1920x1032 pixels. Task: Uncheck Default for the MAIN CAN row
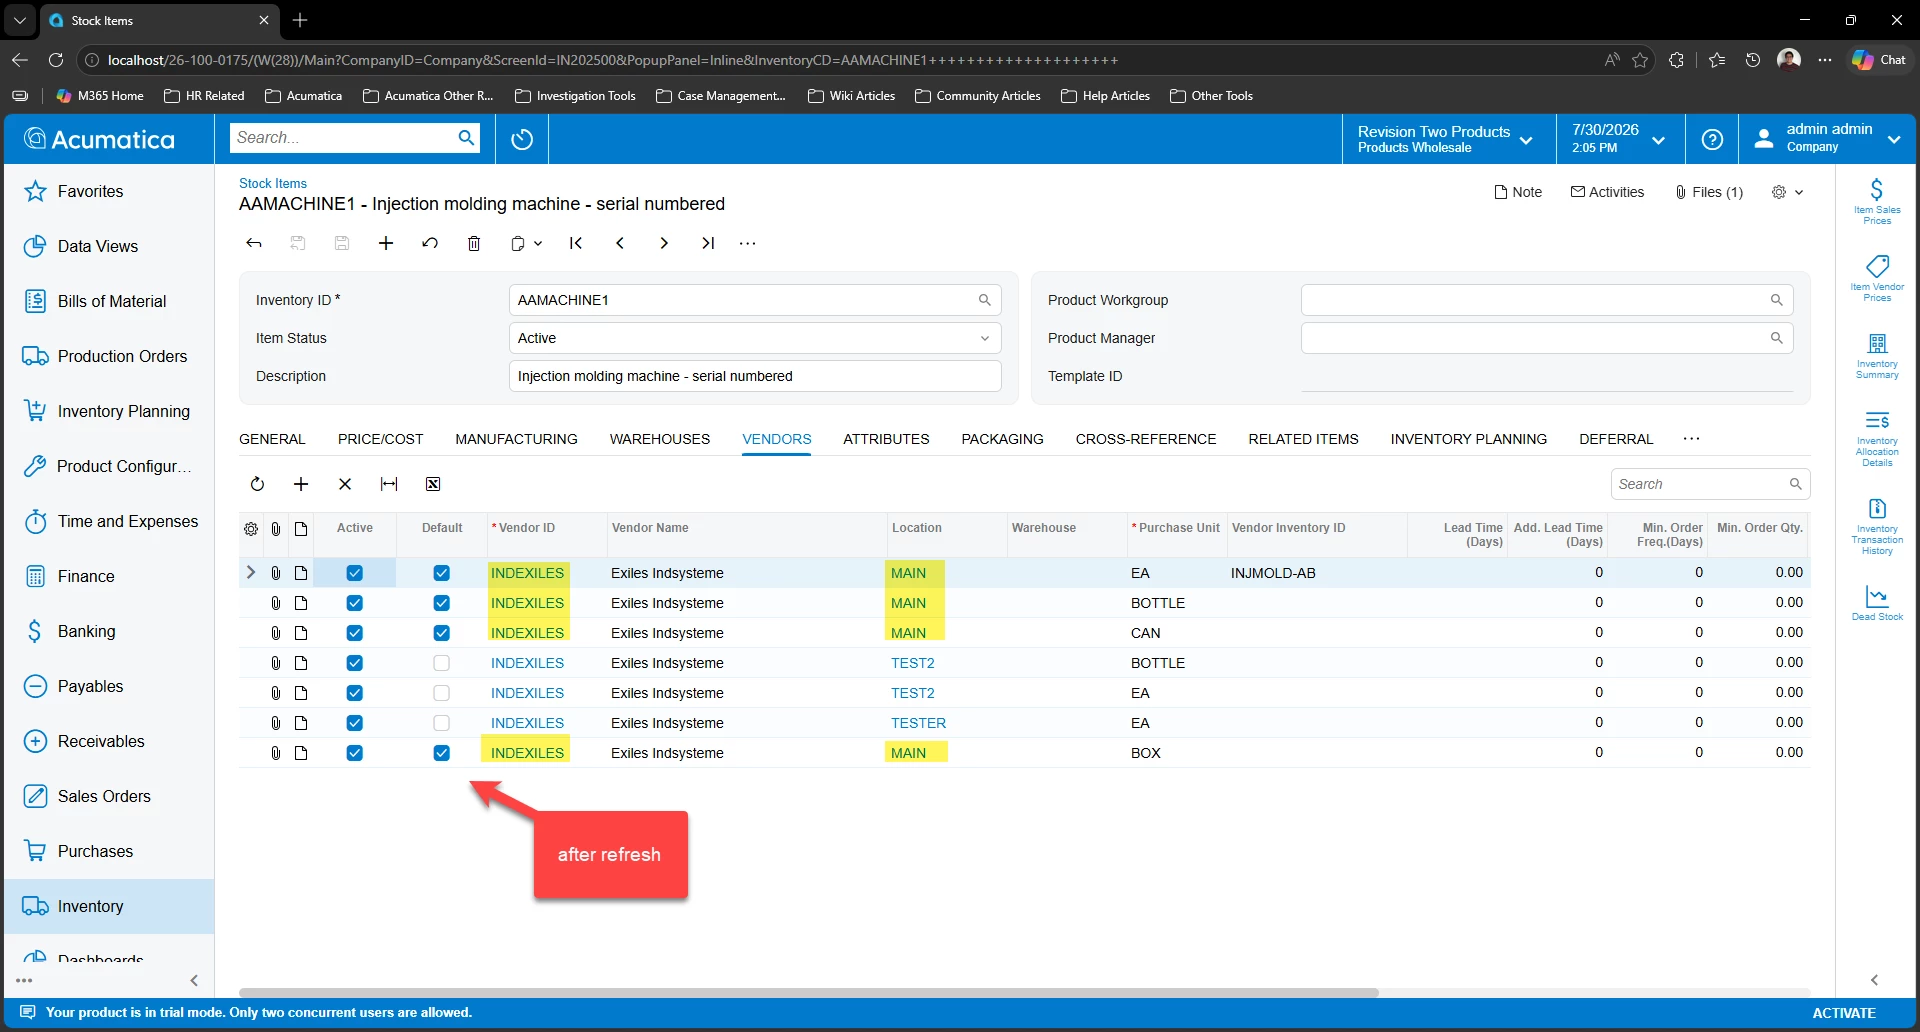[441, 633]
